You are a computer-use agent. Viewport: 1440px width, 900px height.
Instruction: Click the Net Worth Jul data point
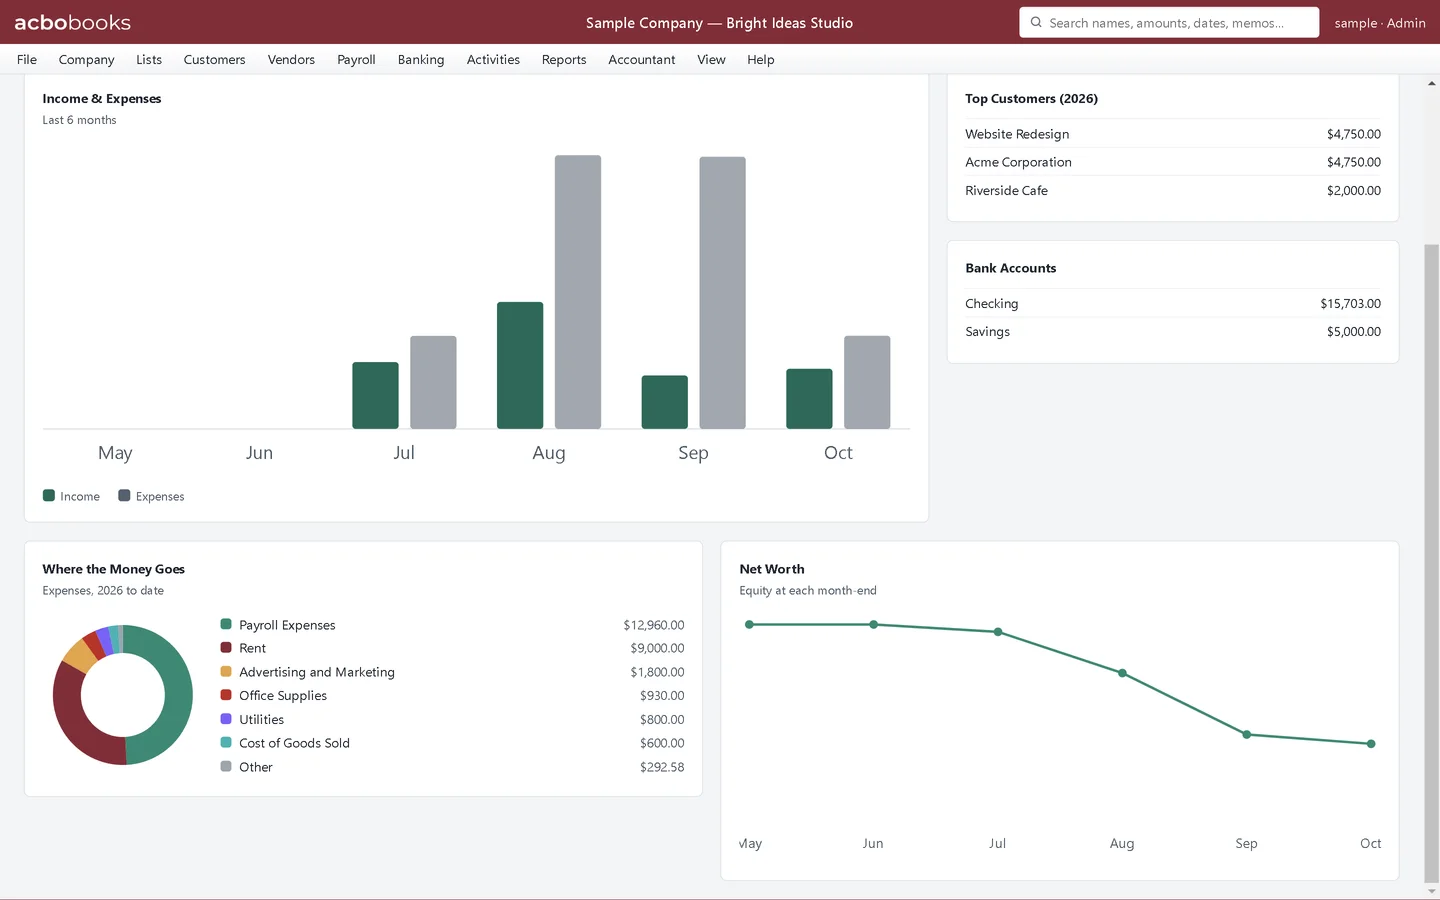pyautogui.click(x=998, y=632)
